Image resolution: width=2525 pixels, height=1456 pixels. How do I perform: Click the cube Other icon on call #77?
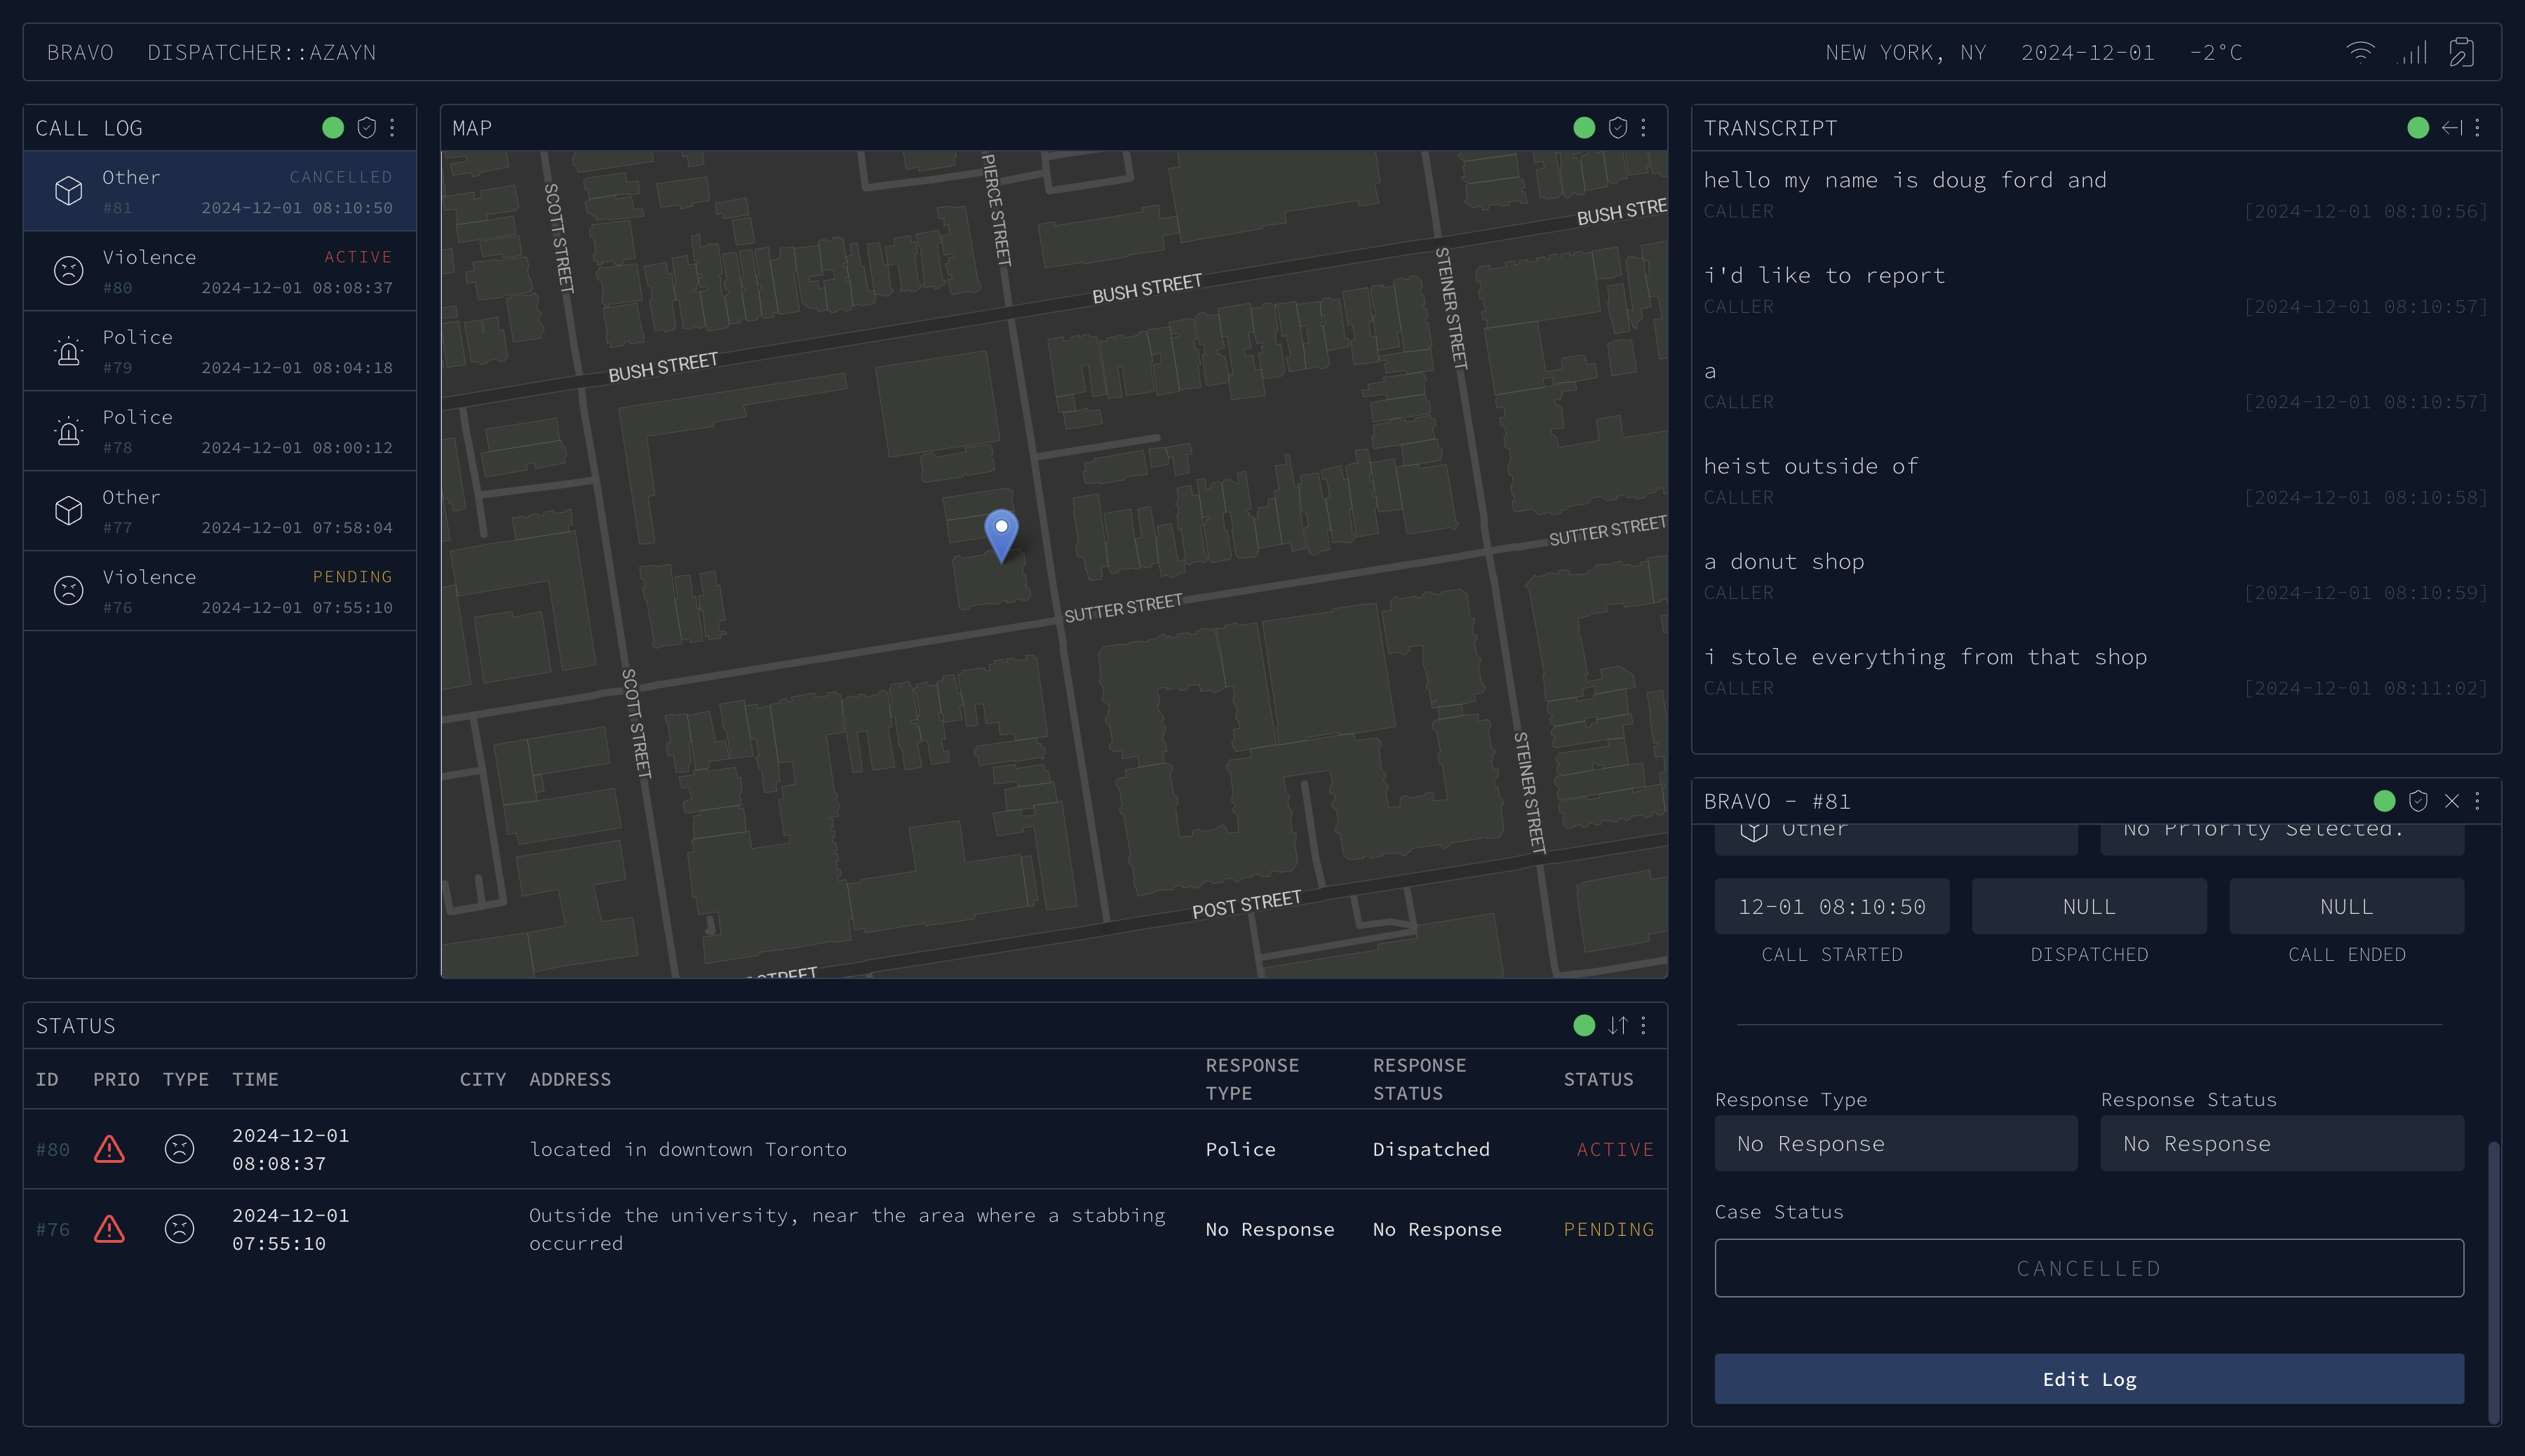68,510
